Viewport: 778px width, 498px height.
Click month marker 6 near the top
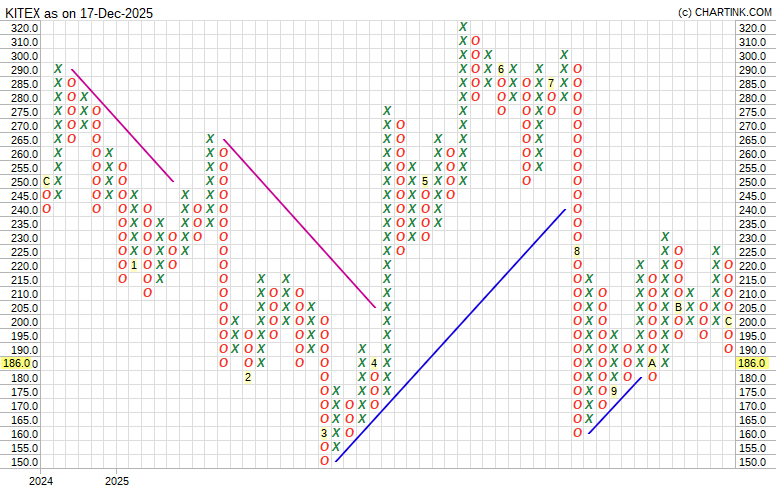point(501,69)
